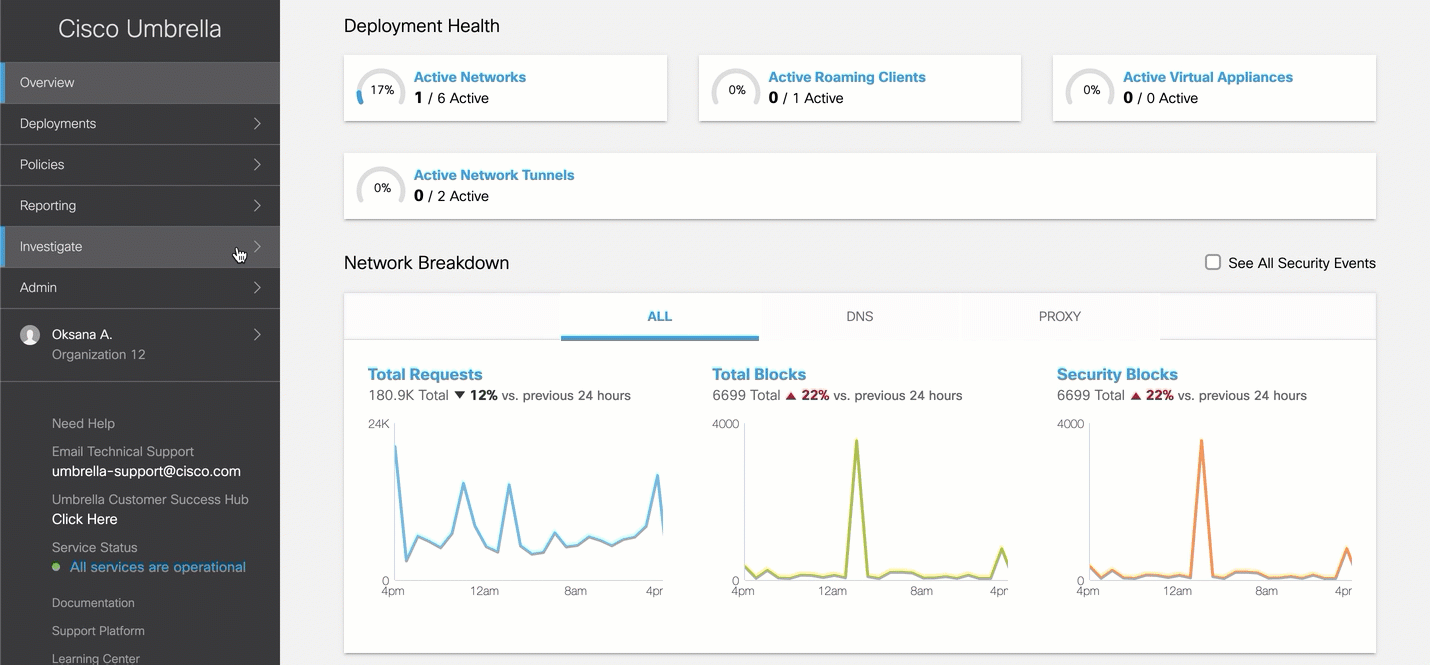Switch to the DNS tab
This screenshot has width=1430, height=665.
coord(860,317)
